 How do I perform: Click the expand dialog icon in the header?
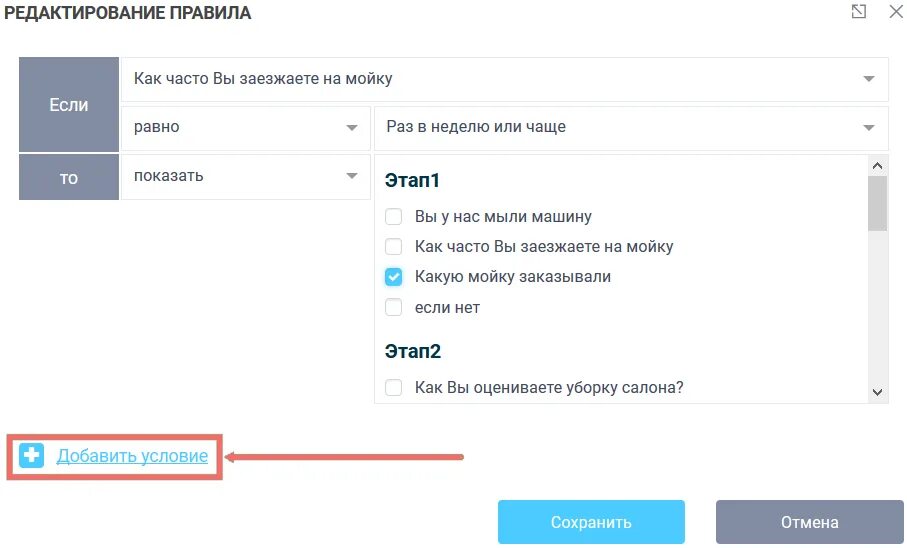858,12
